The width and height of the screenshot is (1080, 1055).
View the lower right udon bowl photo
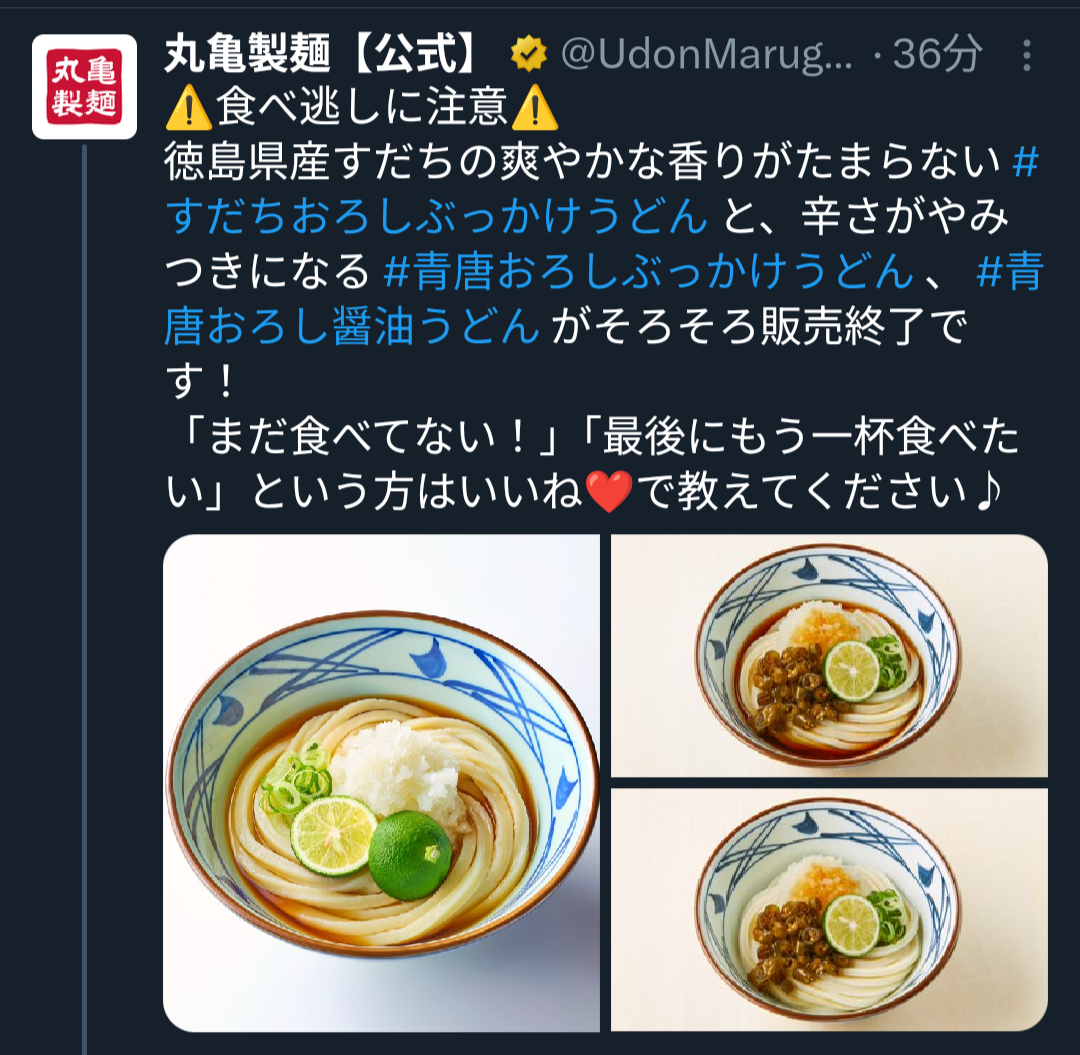[x=829, y=910]
